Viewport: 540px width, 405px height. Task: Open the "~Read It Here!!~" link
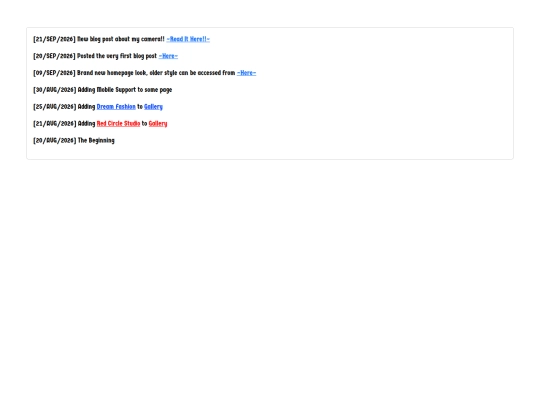(188, 39)
